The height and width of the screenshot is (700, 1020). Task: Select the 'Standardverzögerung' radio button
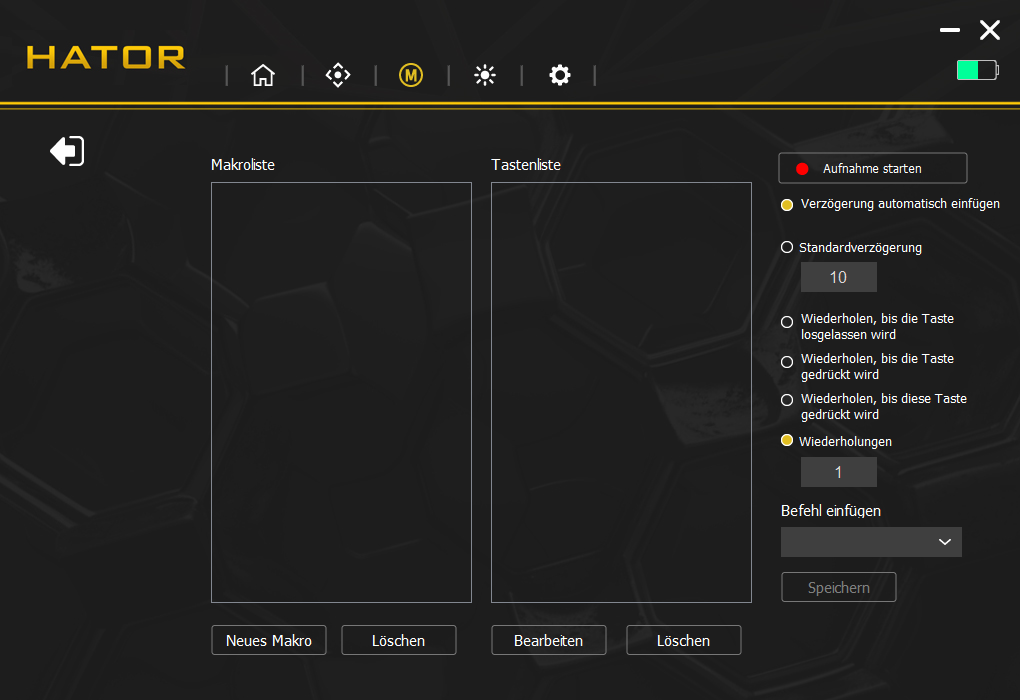point(787,247)
